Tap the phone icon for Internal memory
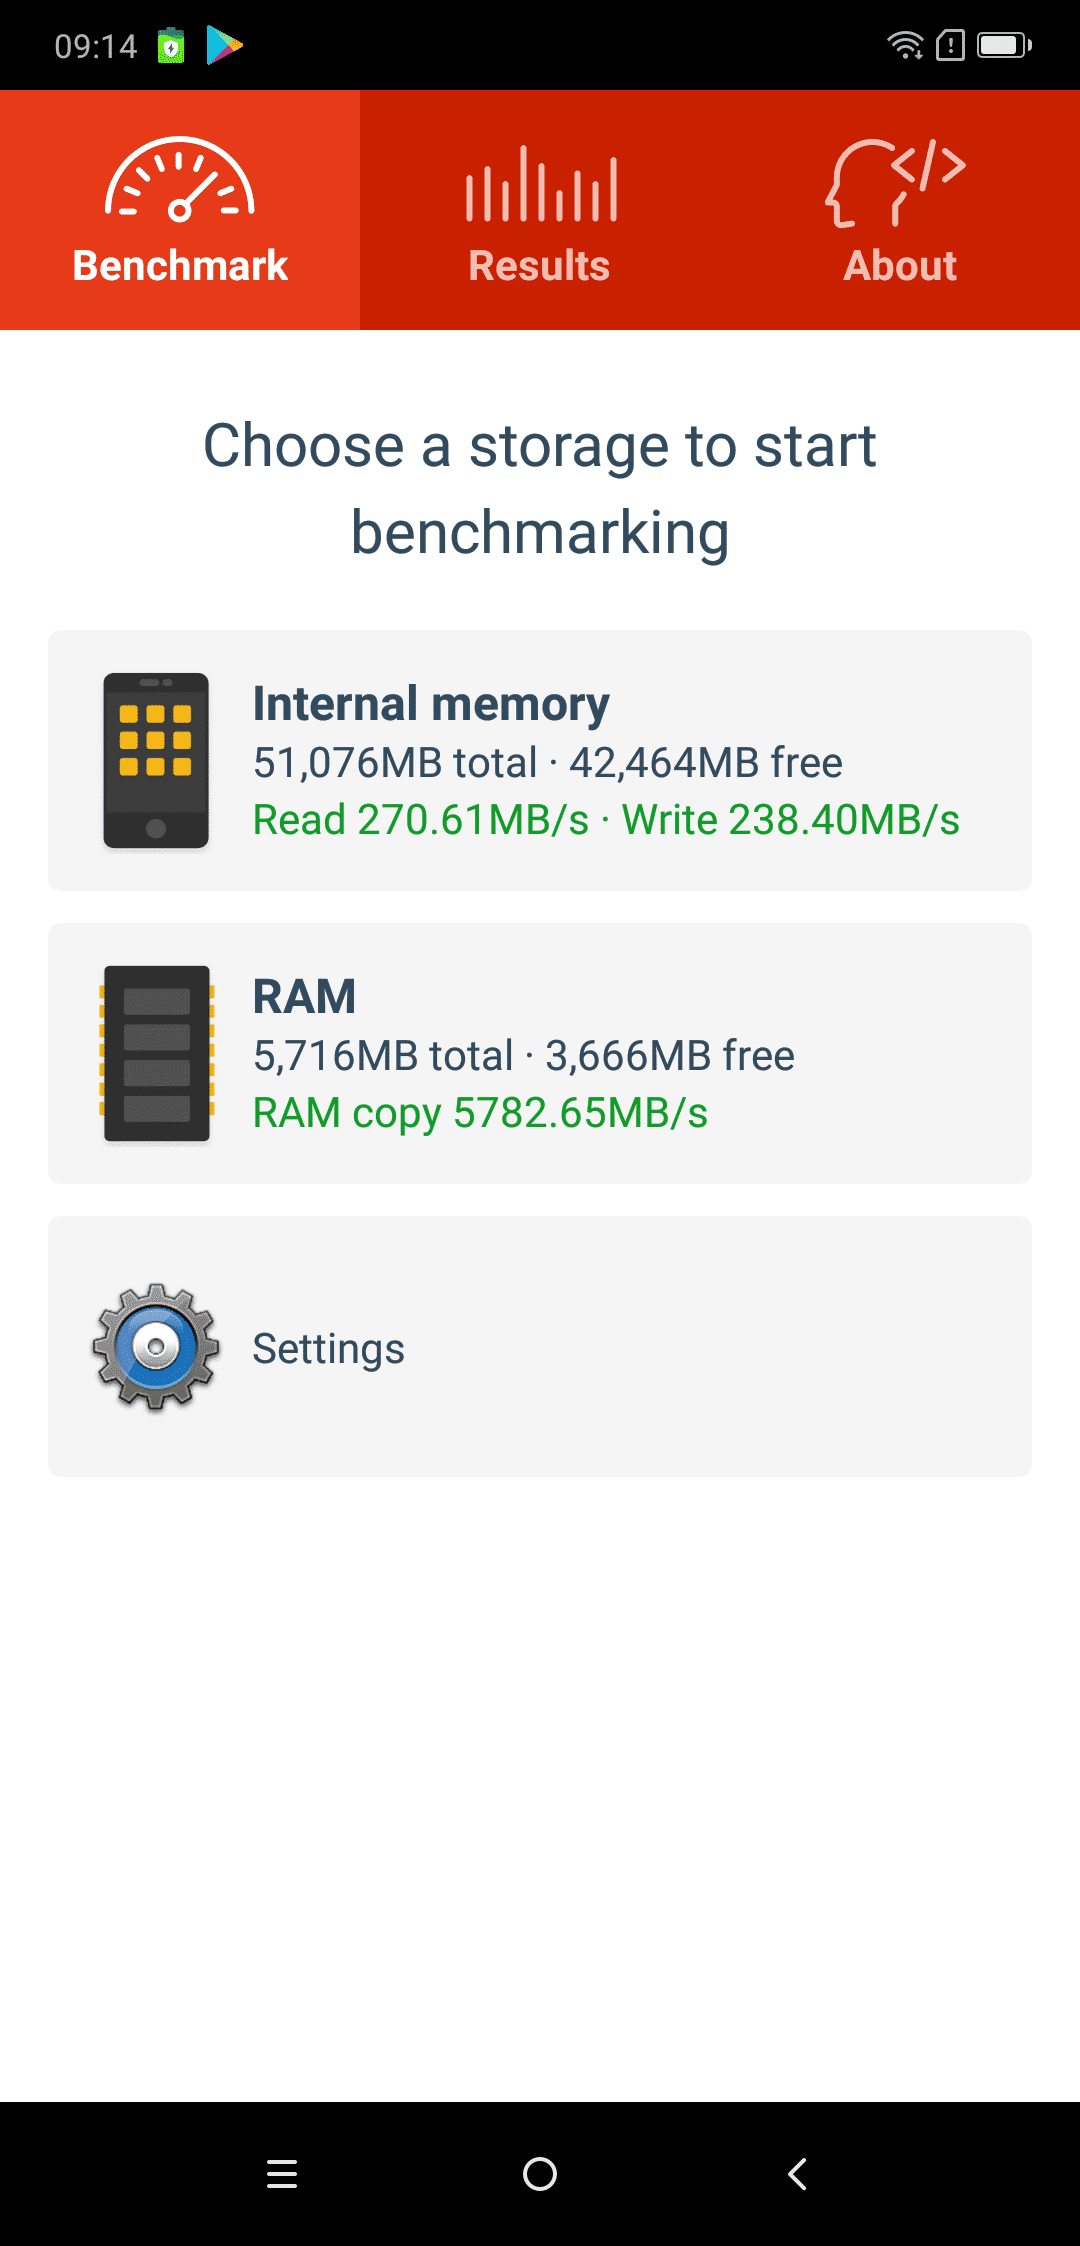The width and height of the screenshot is (1080, 2246). (x=156, y=761)
